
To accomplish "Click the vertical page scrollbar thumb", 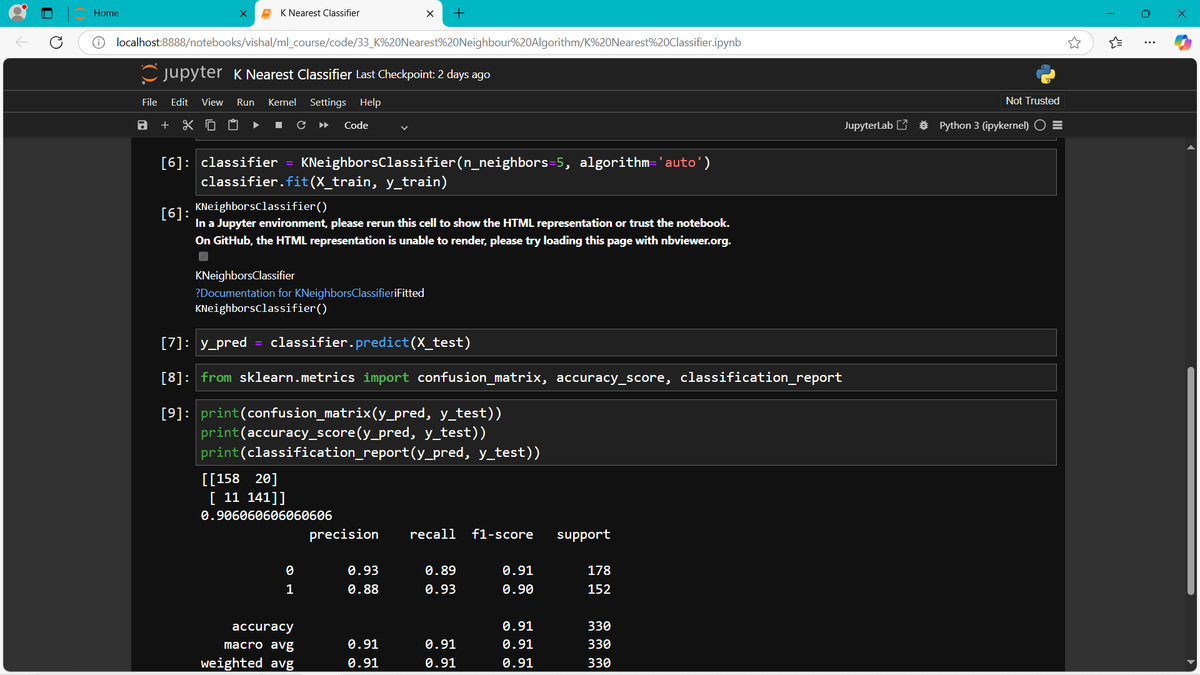I will point(1191,480).
